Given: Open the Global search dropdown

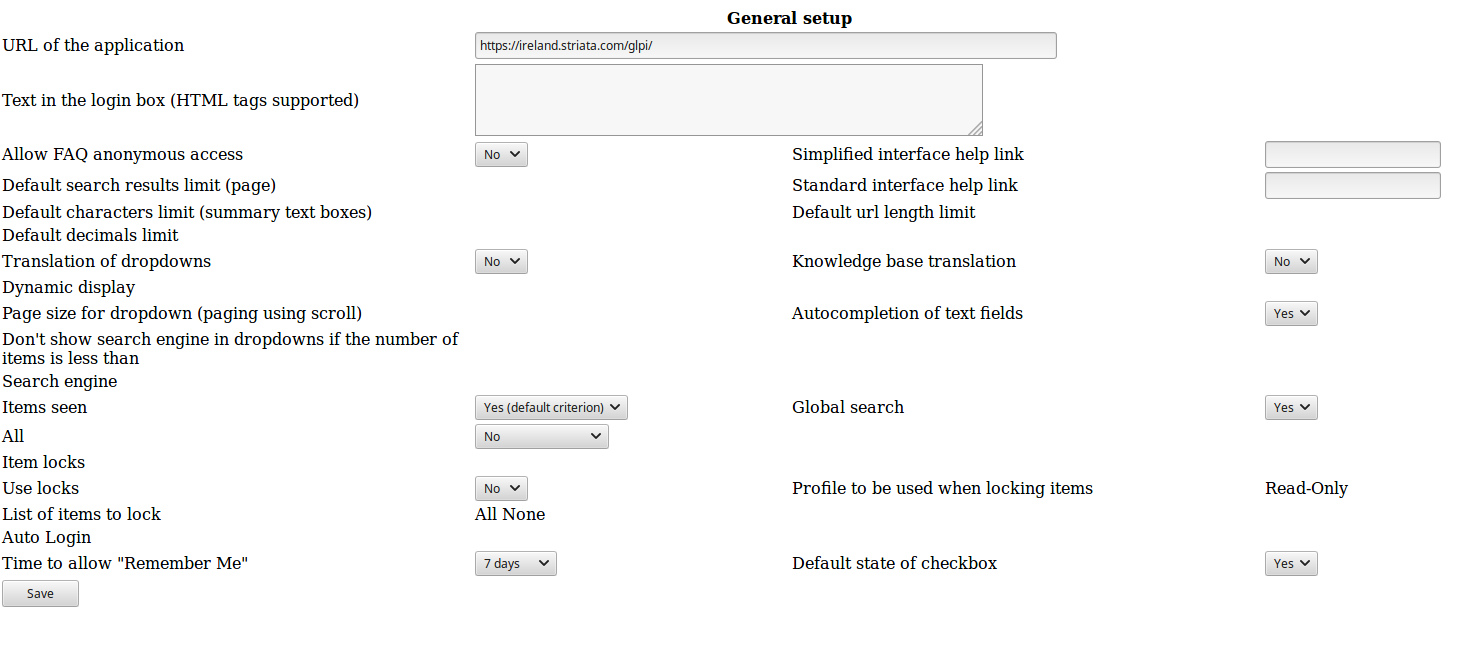Looking at the screenshot, I should click(1290, 407).
